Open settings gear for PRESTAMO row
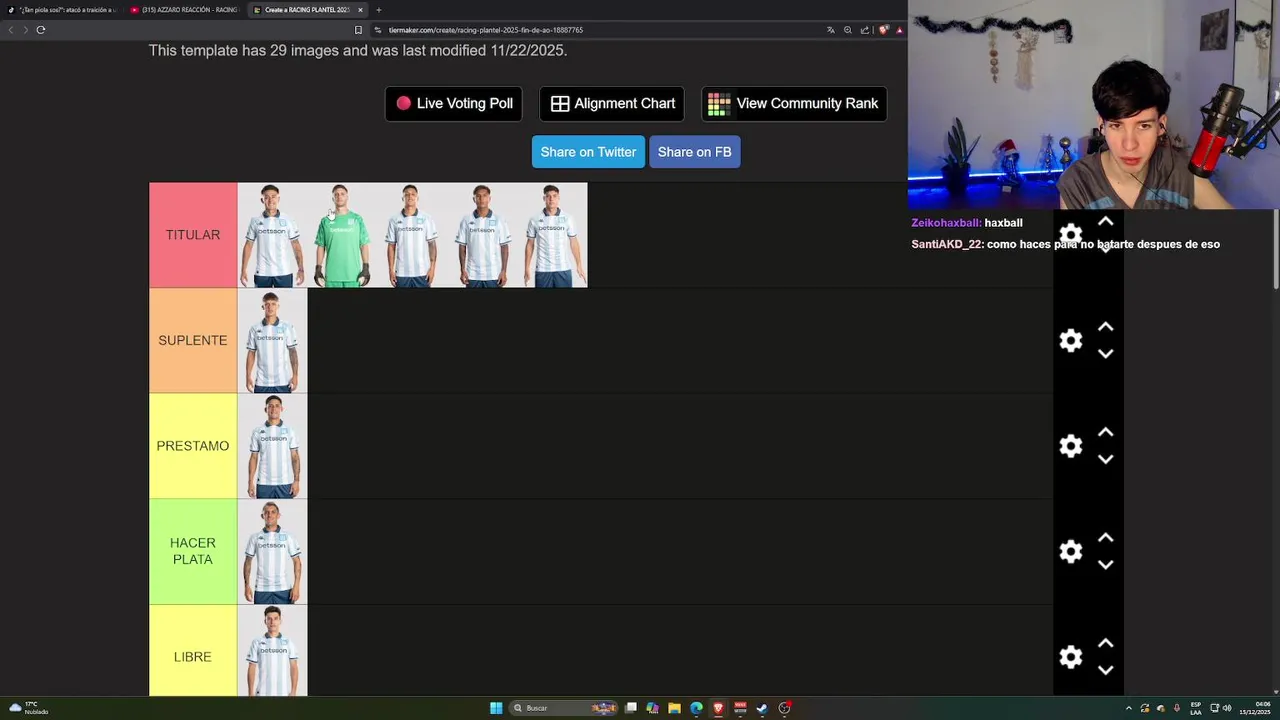The height and width of the screenshot is (720, 1280). [1071, 446]
